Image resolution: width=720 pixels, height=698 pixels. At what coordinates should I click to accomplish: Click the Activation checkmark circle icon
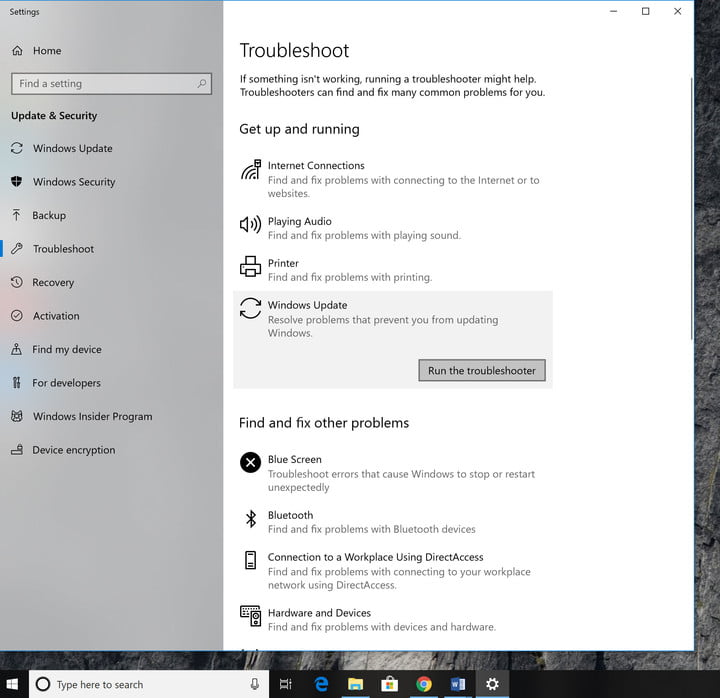17,316
